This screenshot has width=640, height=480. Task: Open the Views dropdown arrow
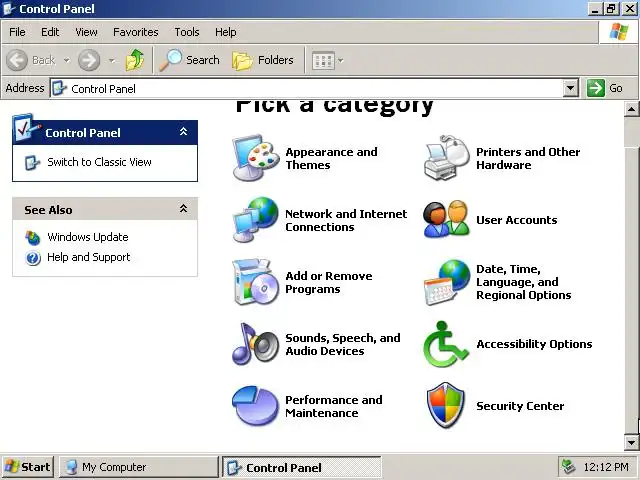point(340,61)
